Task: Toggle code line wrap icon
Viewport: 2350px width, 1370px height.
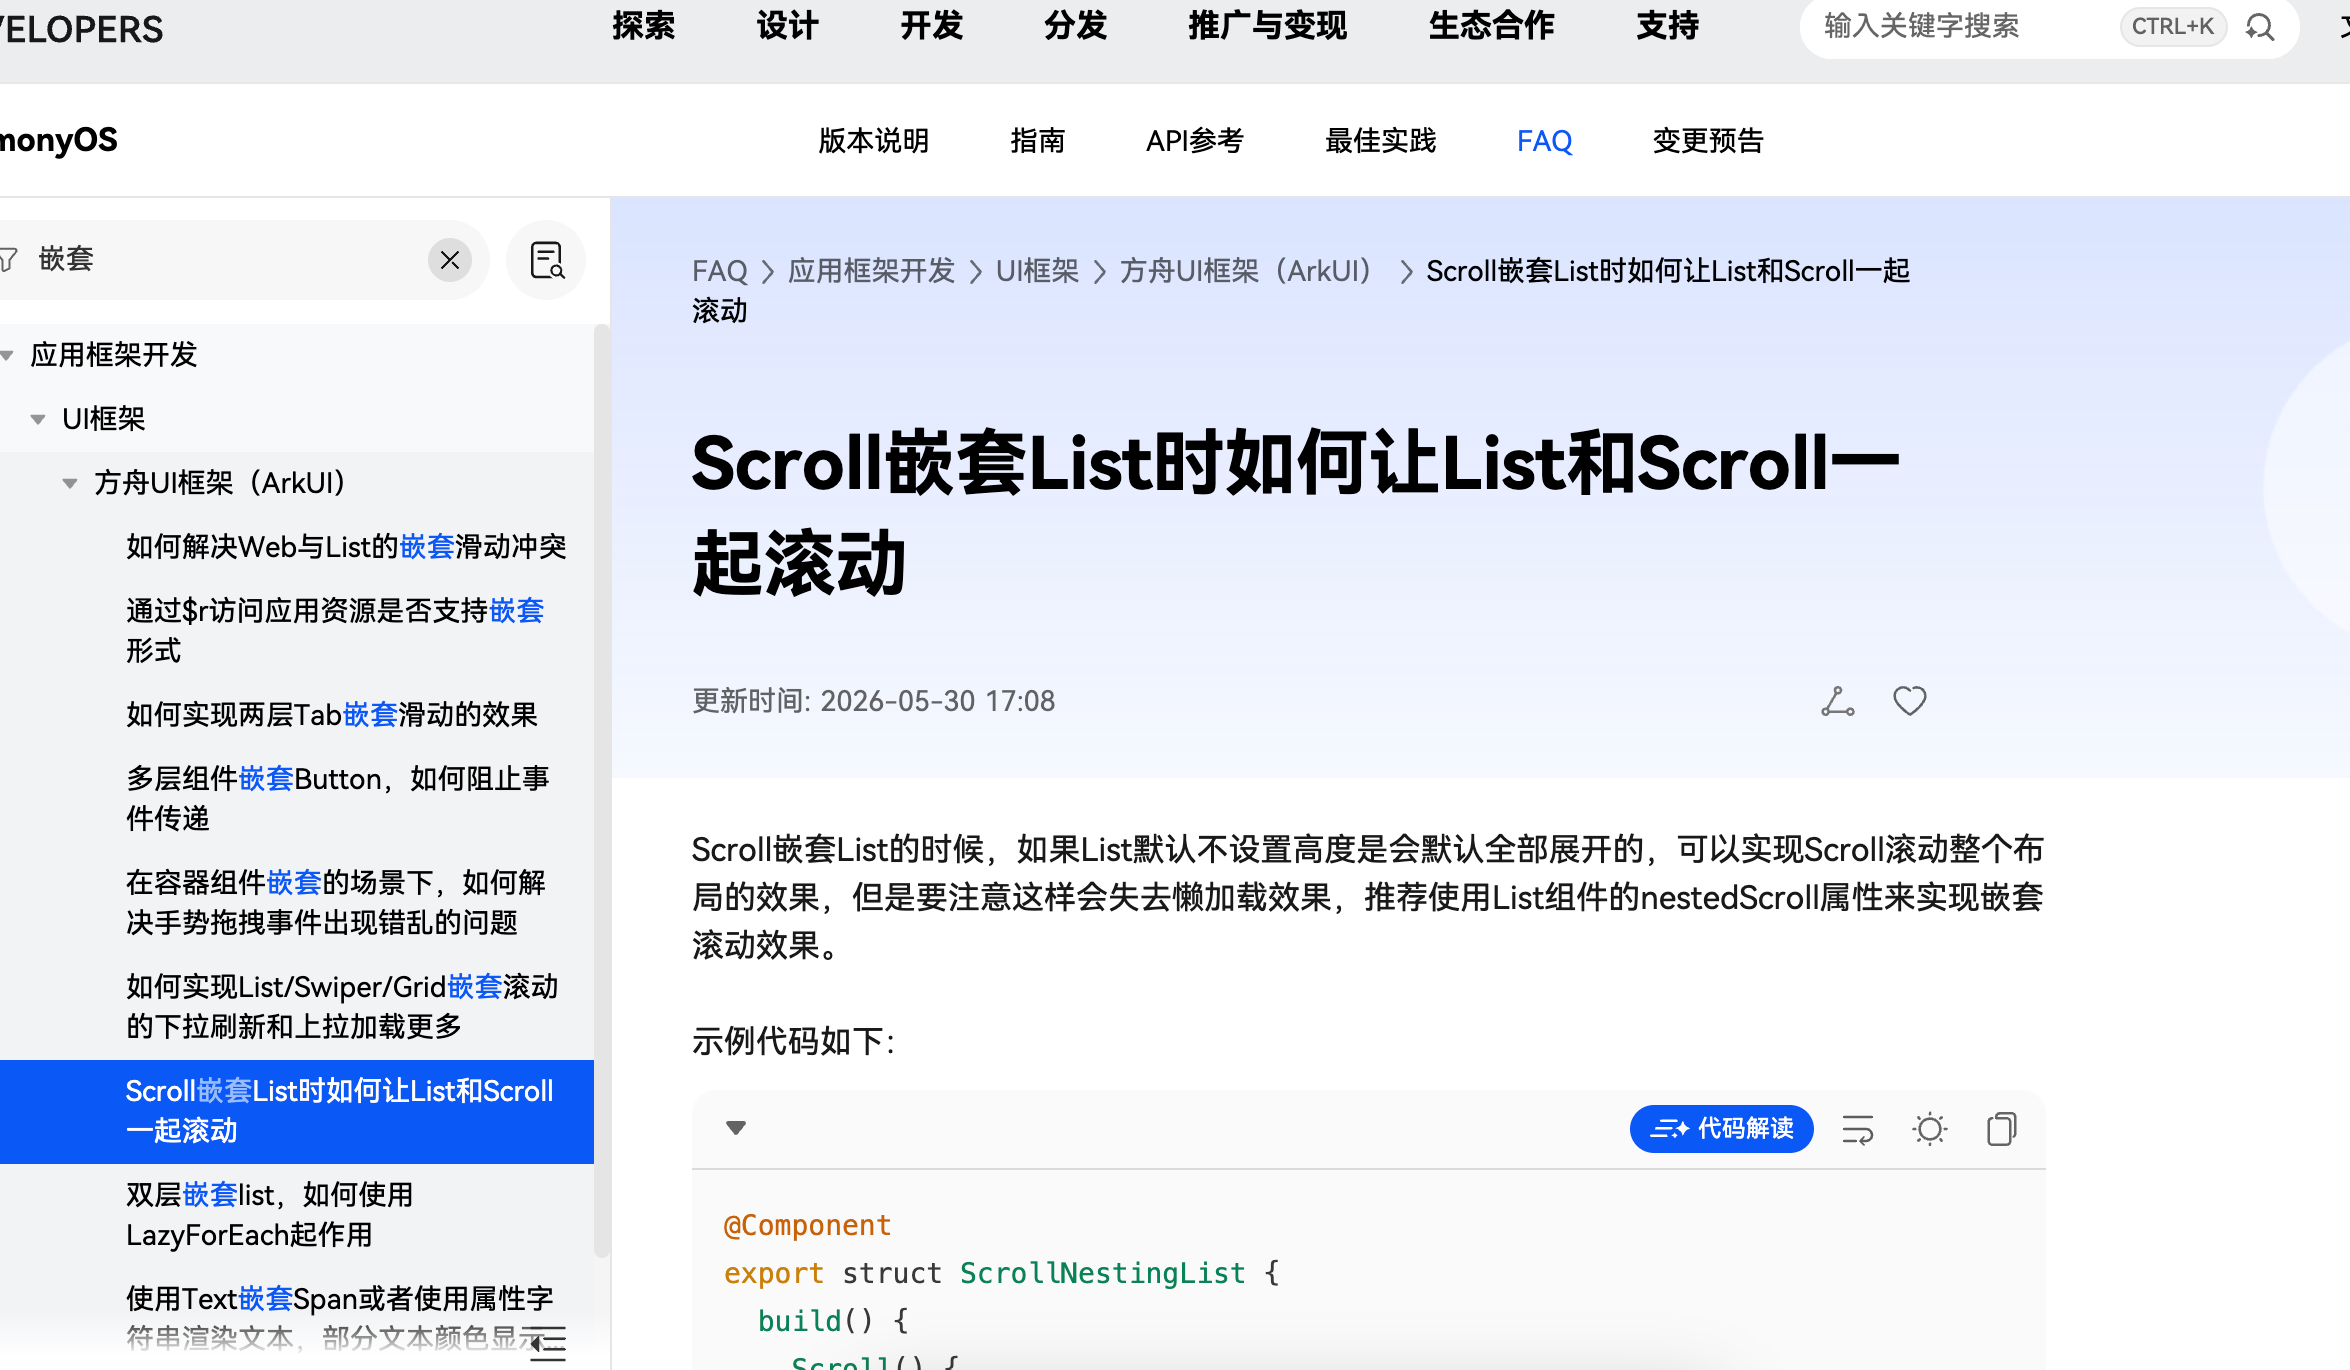Action: [x=1858, y=1129]
